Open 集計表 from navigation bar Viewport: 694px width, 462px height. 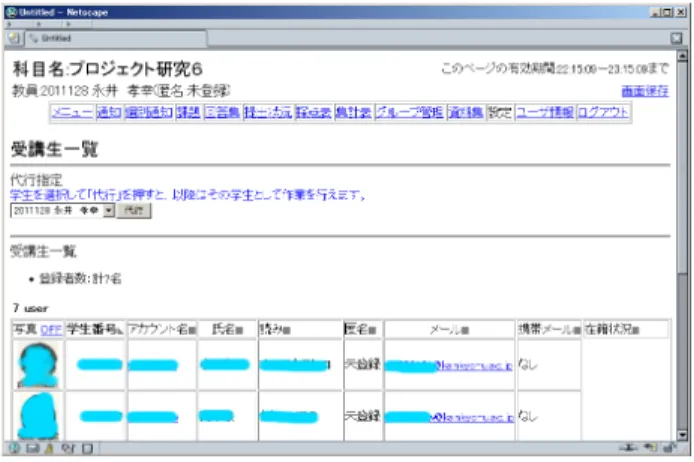pyautogui.click(x=353, y=112)
